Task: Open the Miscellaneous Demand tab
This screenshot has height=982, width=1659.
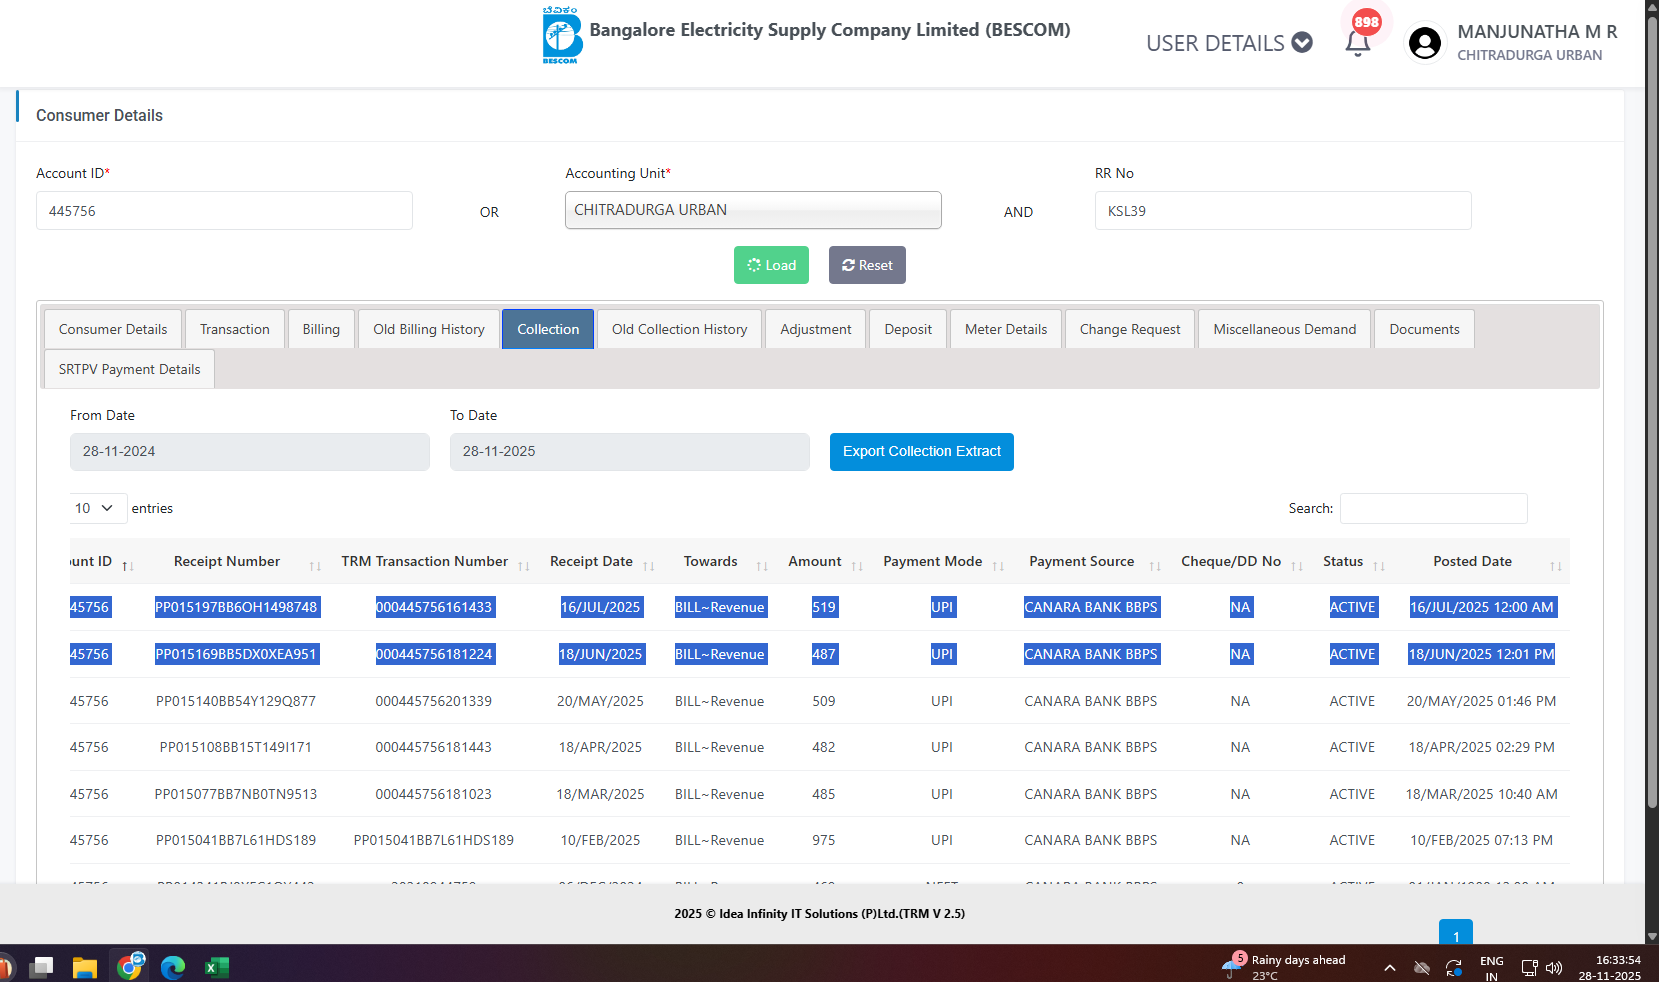Action: point(1285,329)
